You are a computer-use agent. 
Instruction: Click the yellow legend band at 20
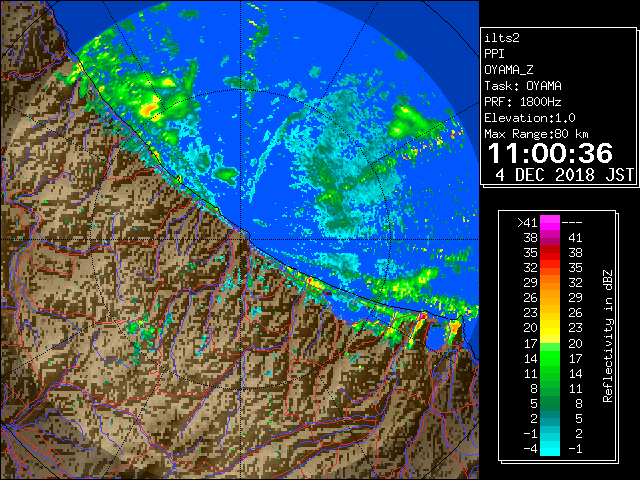click(550, 328)
